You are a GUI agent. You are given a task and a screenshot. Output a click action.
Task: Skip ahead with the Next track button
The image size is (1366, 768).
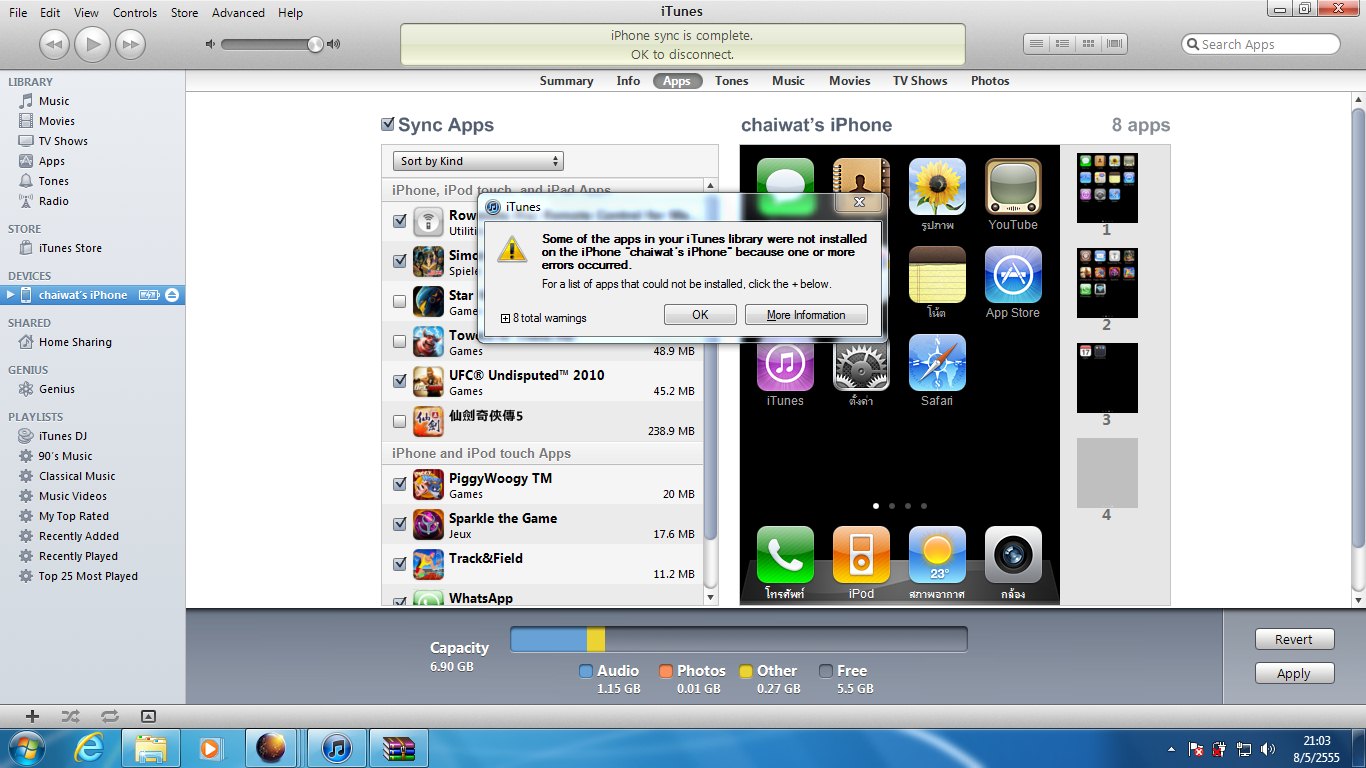[x=130, y=44]
